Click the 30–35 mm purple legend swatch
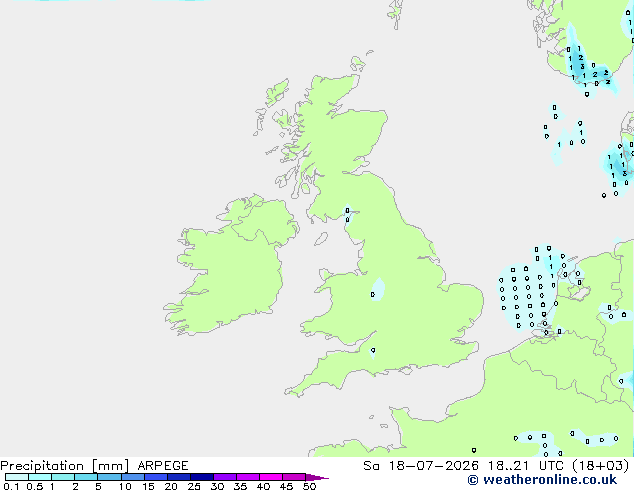The height and width of the screenshot is (490, 634). tap(225, 477)
